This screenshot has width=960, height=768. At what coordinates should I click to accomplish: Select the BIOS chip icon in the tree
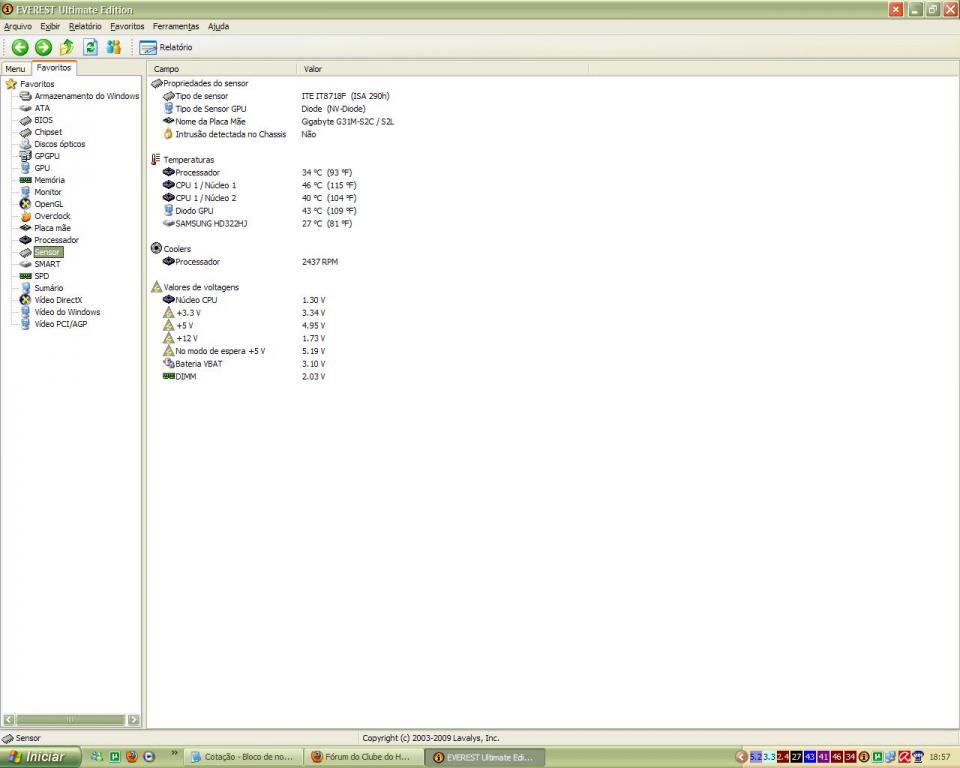coord(25,120)
